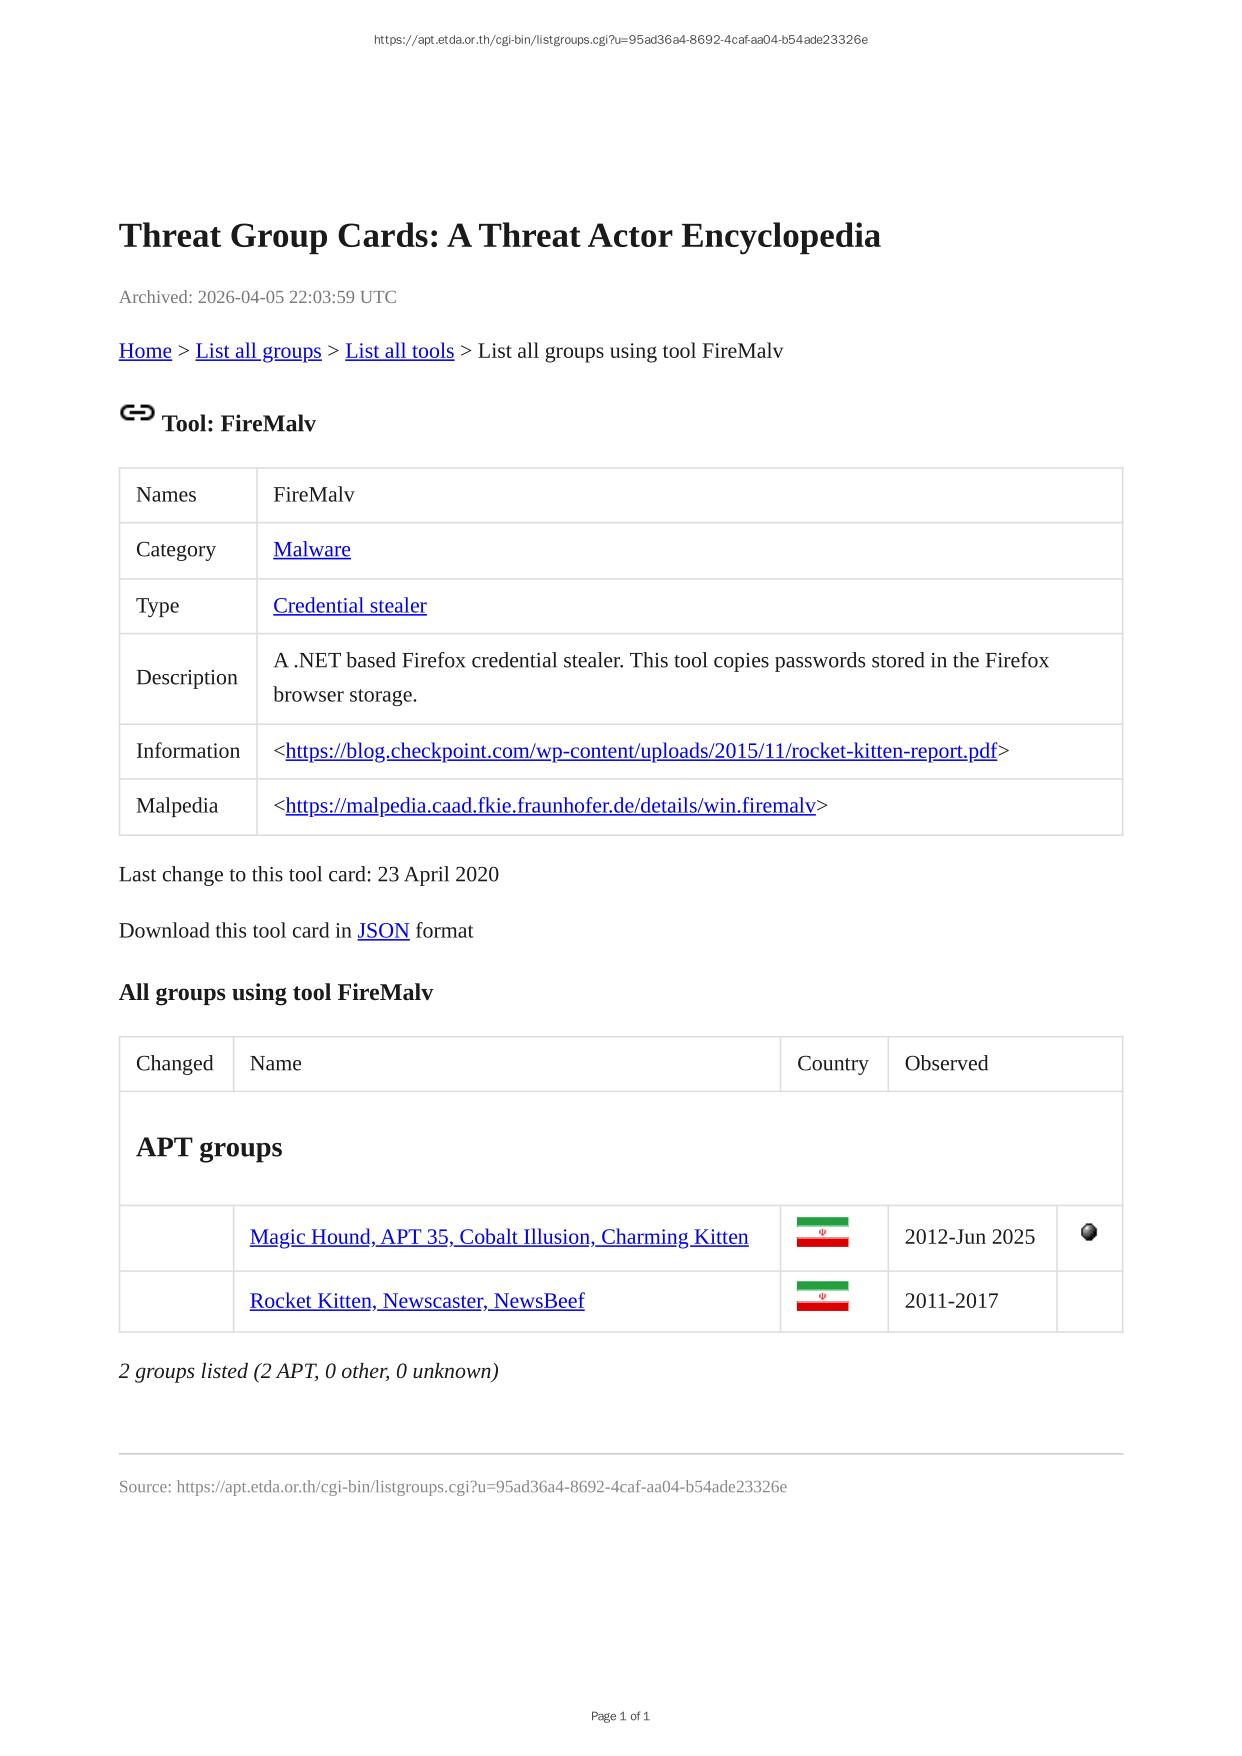Click the Iran flag in the Rocket Kitten row
Image resolution: width=1242 pixels, height=1756 pixels.
[x=822, y=1296]
